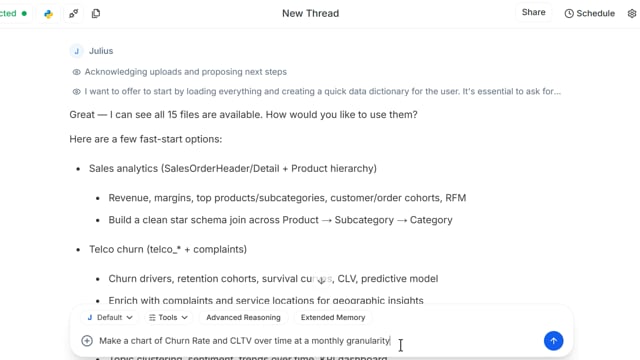Viewport: 640px width, 360px height.
Task: Click the plus attachment icon
Action: click(x=87, y=341)
